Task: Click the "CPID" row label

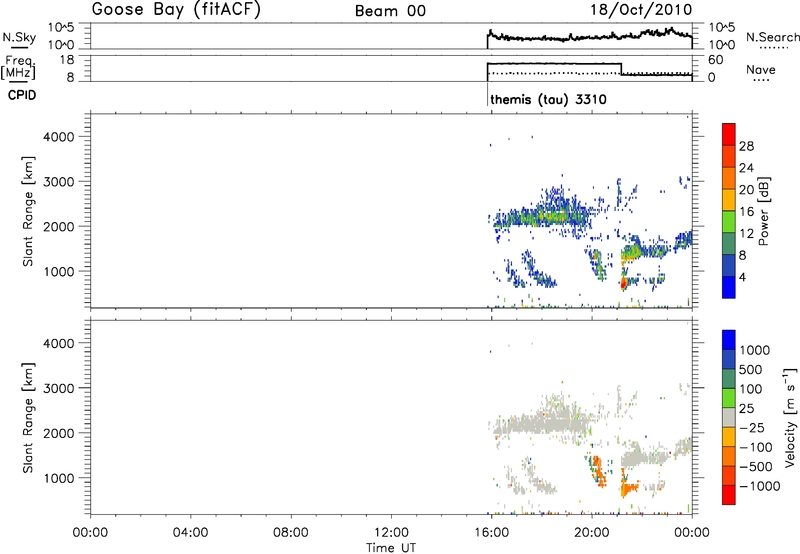Action: (x=22, y=95)
